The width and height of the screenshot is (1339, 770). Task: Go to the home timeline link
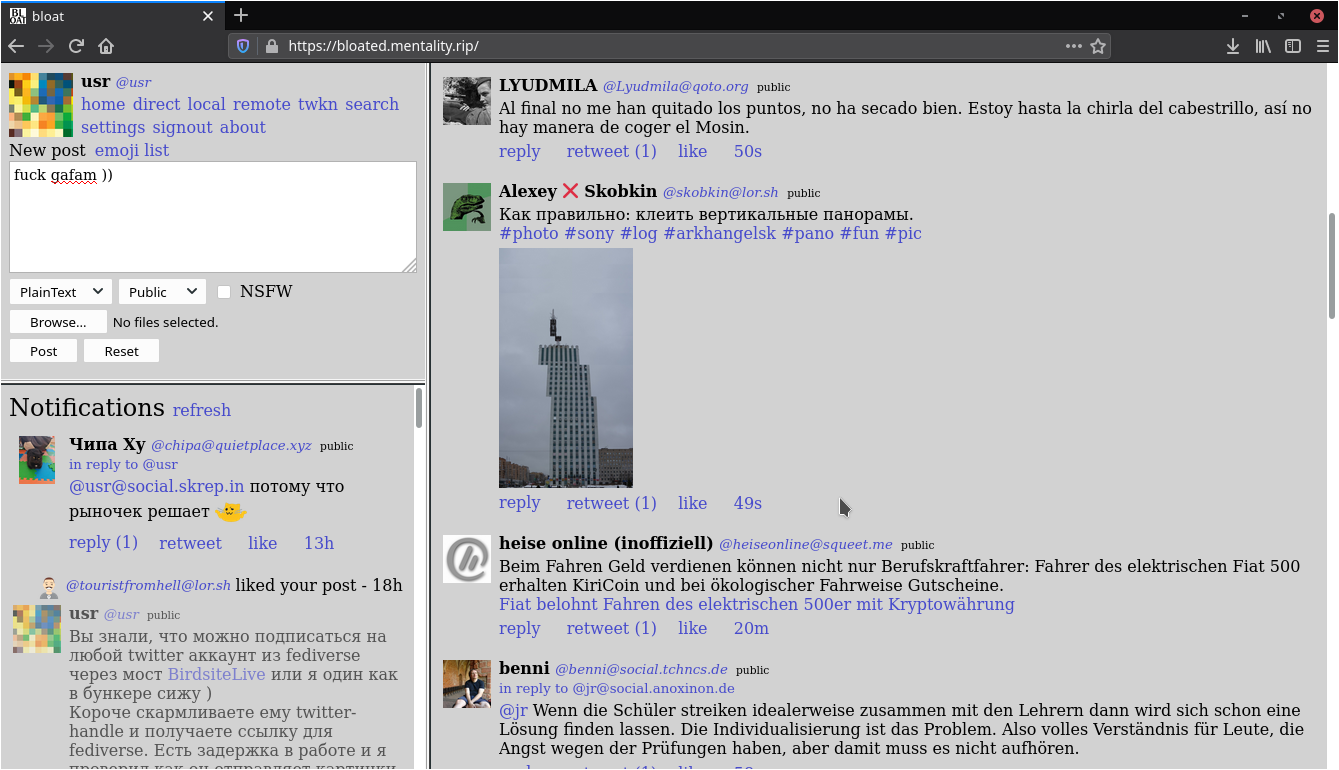coord(103,104)
